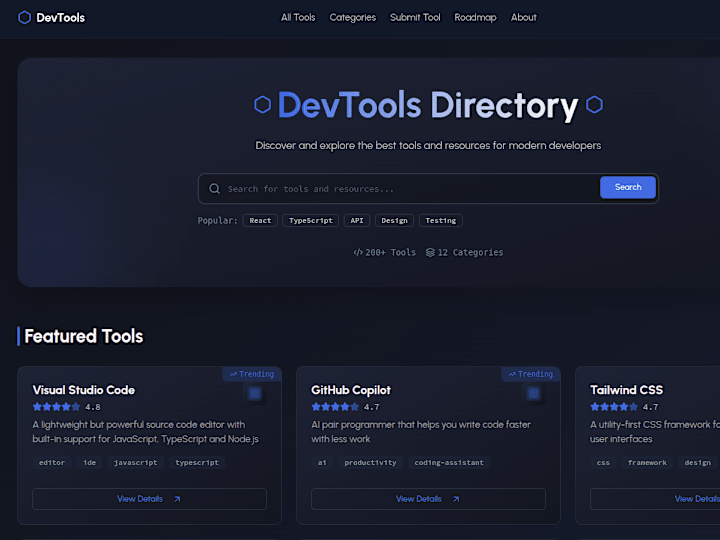
Task: Click the Featured Tools heading
Action: [x=84, y=336]
